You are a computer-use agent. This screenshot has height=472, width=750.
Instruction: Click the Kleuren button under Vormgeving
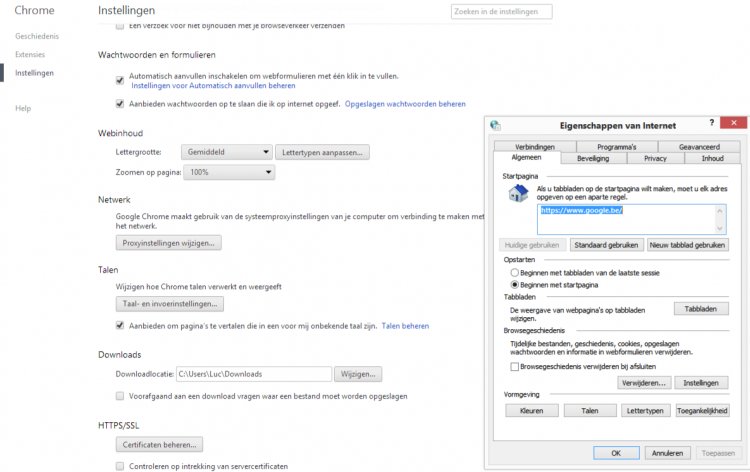531,410
